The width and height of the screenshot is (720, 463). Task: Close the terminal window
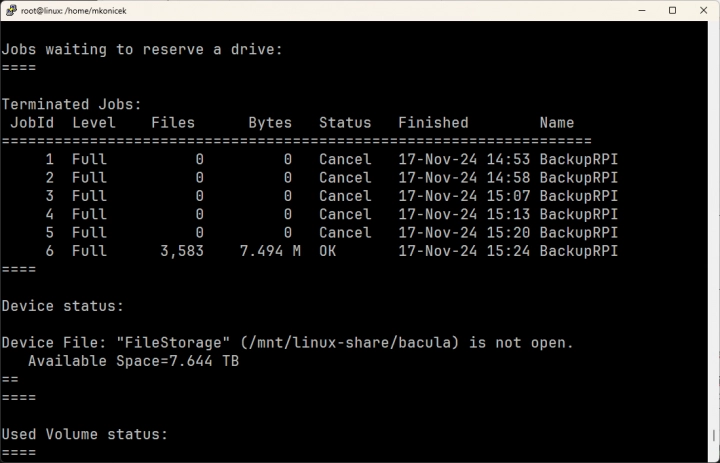[x=703, y=10]
